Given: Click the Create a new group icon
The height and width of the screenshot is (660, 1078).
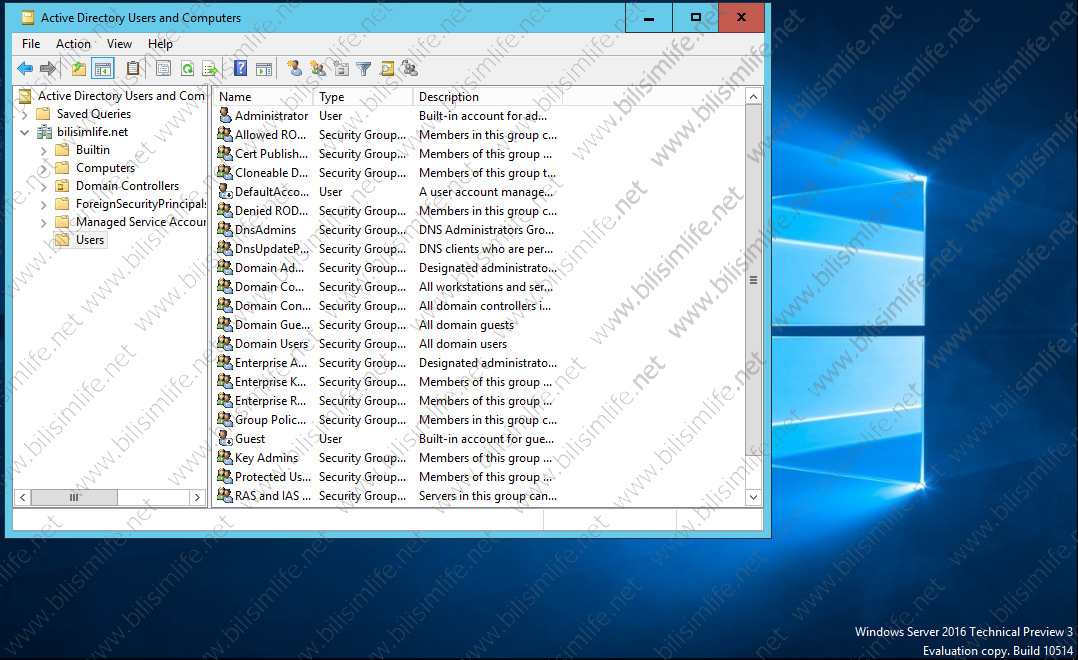Looking at the screenshot, I should tap(318, 67).
